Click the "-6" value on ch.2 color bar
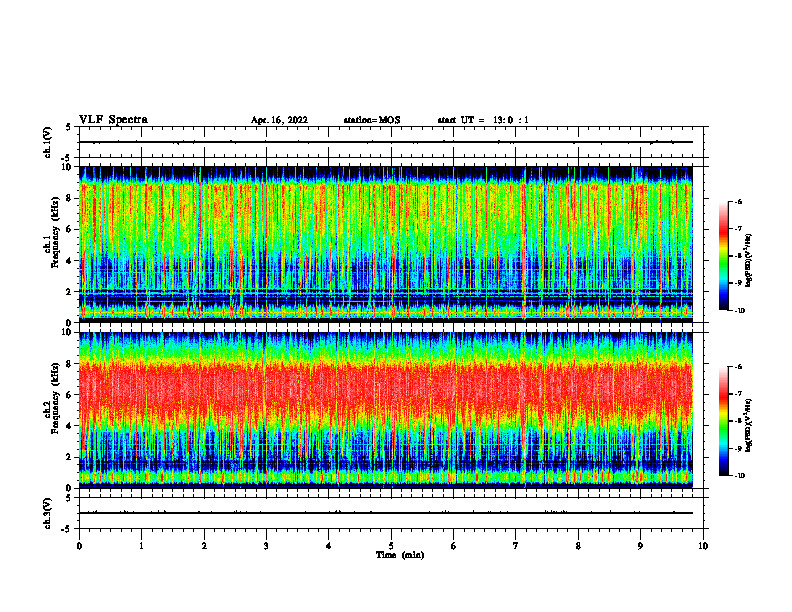 pos(738,367)
